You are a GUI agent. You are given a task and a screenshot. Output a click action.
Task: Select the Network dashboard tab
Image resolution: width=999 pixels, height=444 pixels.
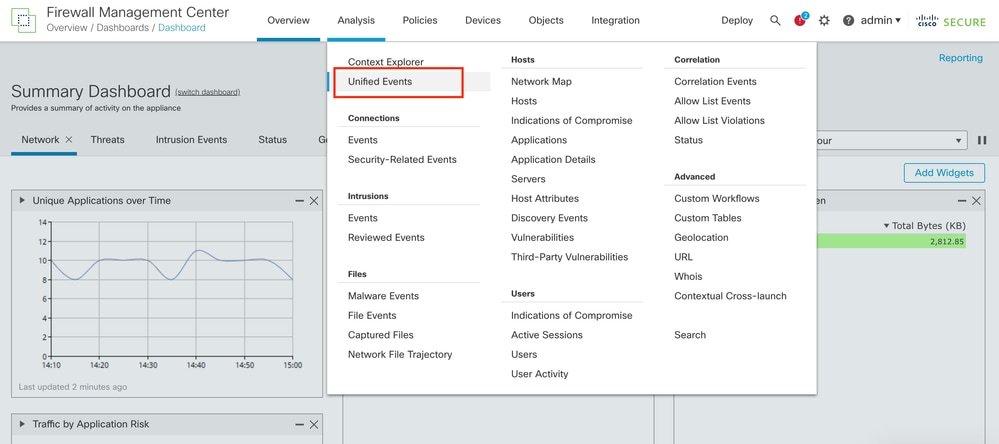tap(40, 140)
